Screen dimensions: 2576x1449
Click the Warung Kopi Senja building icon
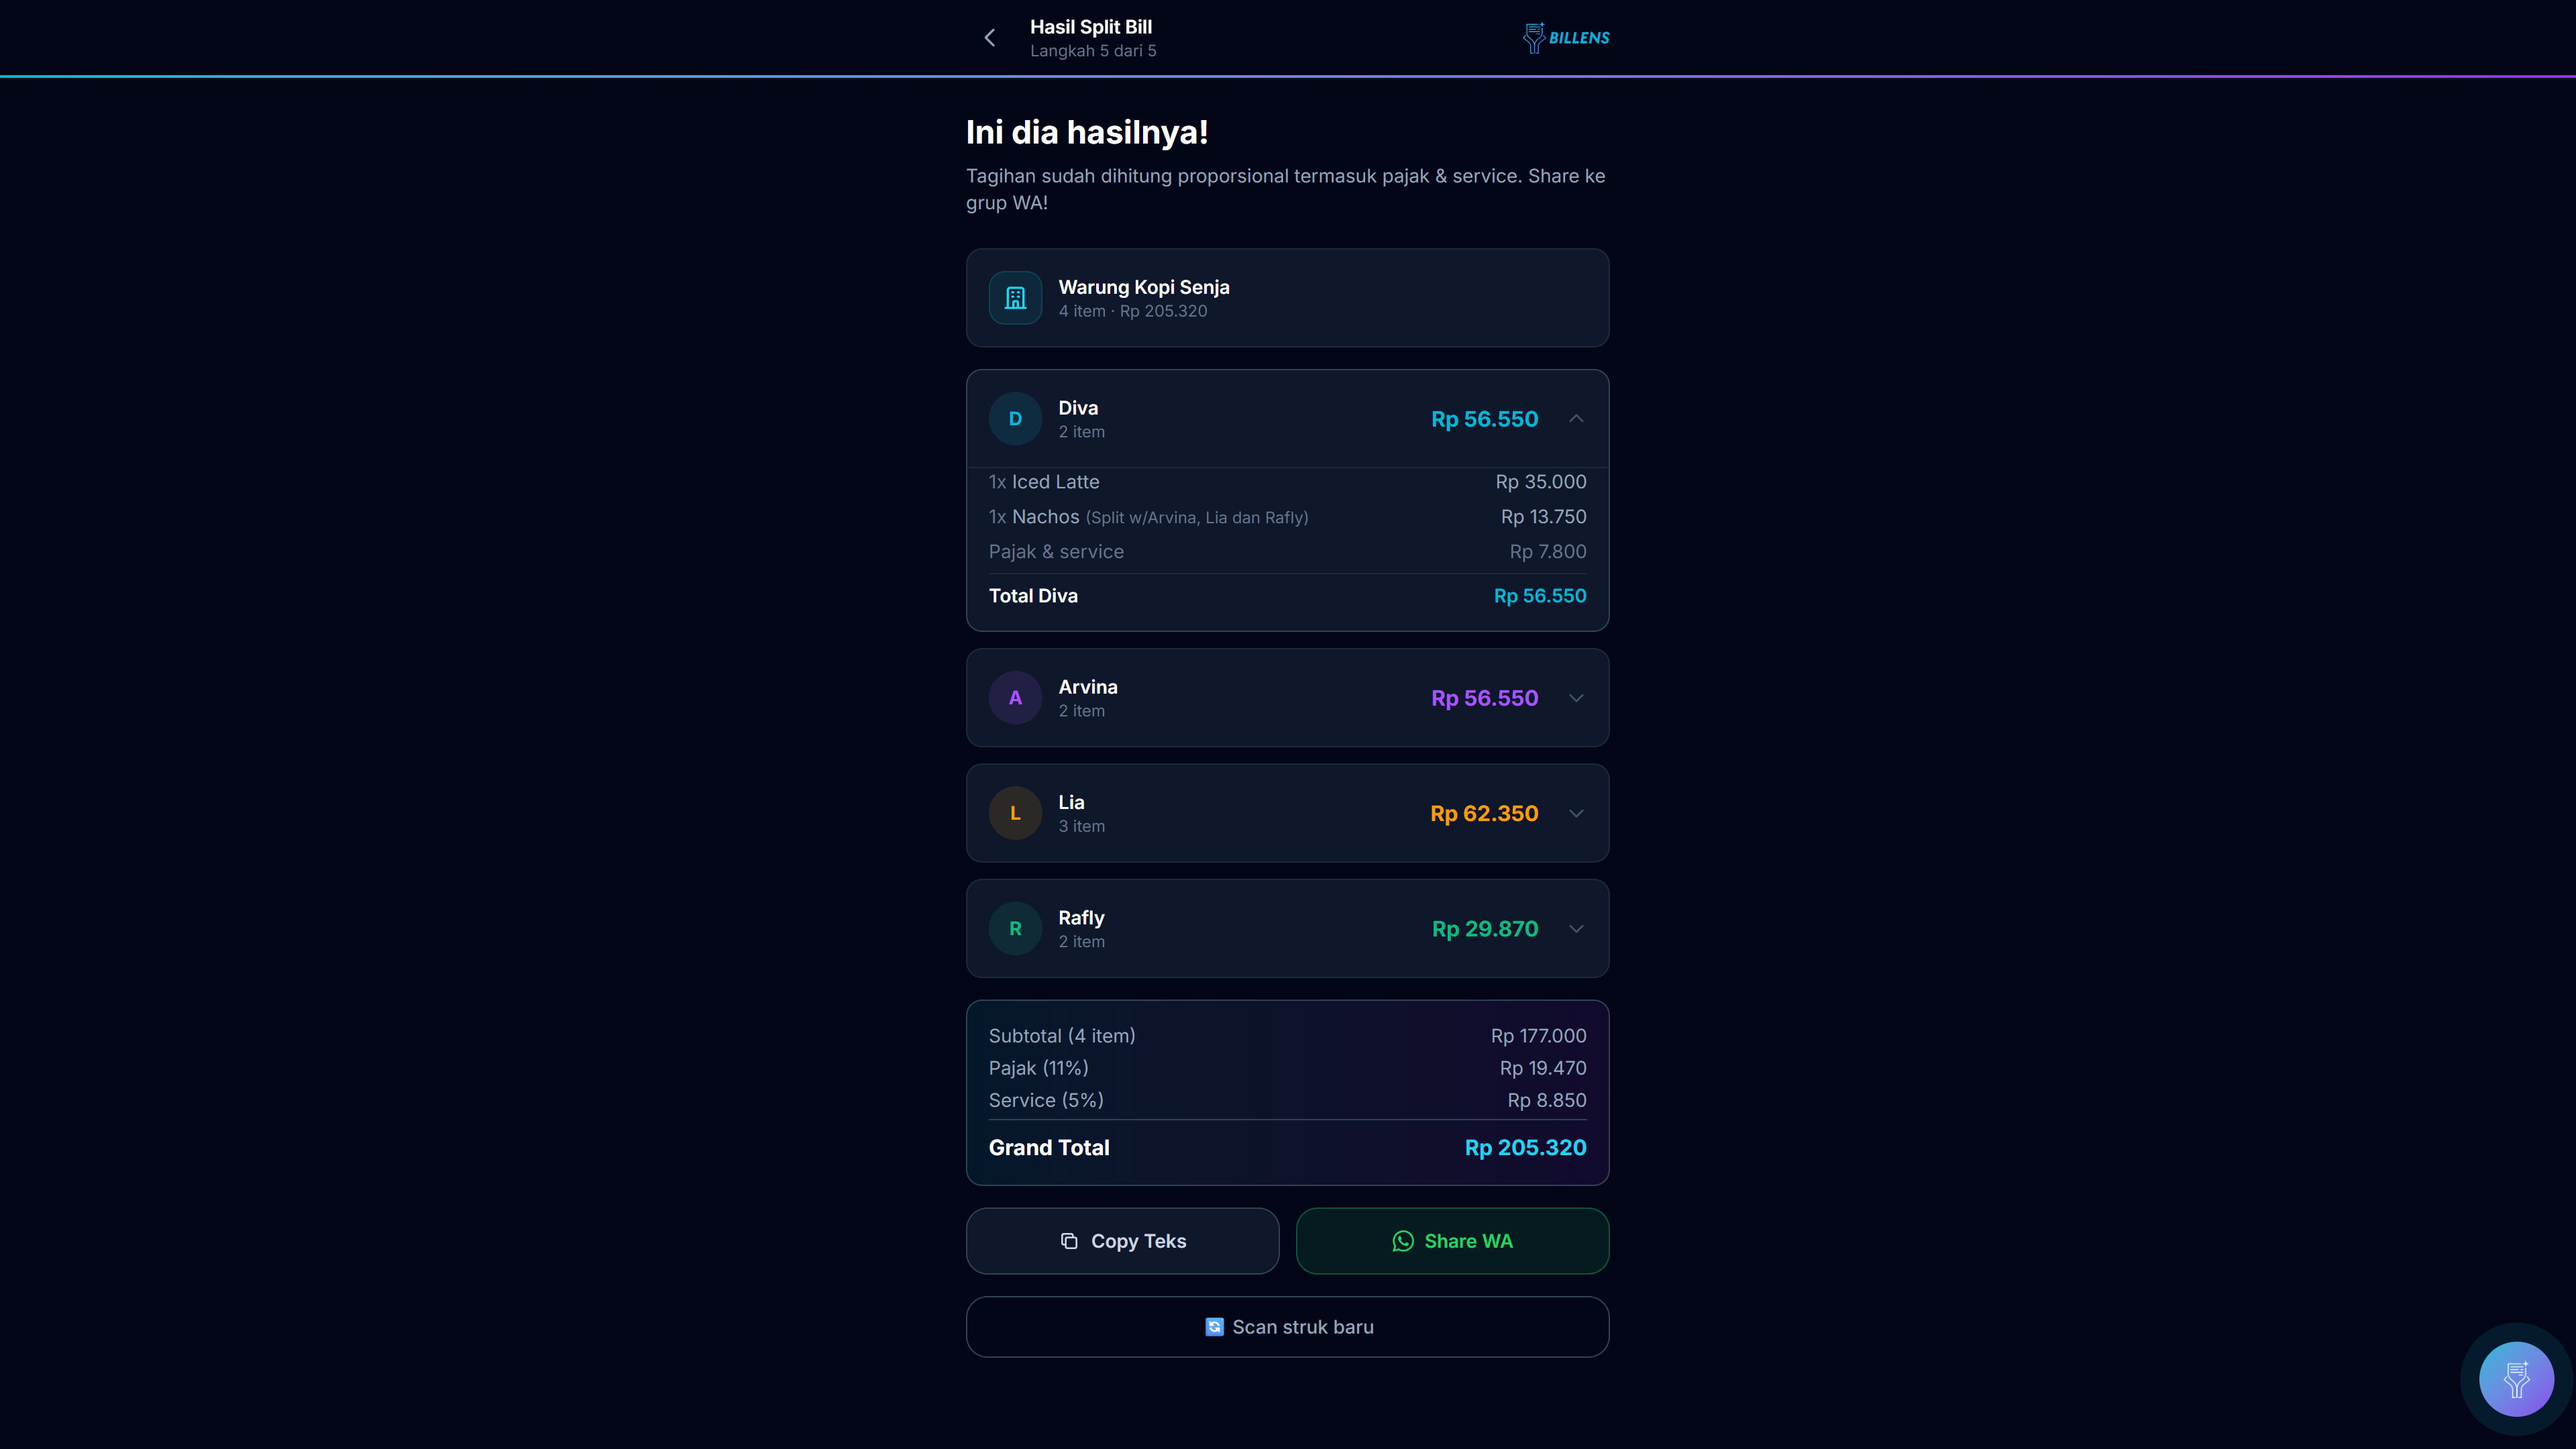pos(1015,298)
